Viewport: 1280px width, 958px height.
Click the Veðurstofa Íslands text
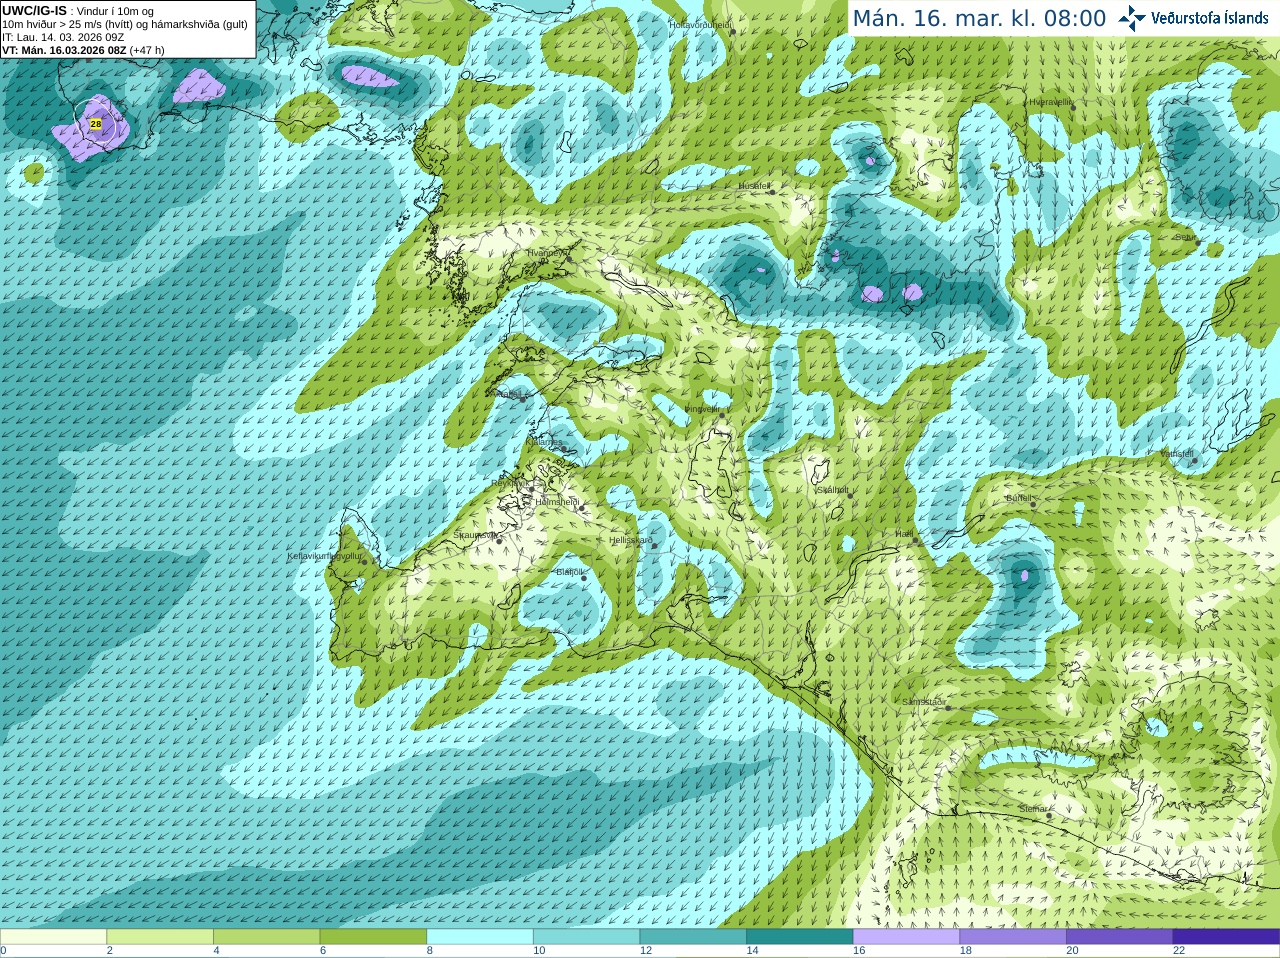pos(1209,18)
